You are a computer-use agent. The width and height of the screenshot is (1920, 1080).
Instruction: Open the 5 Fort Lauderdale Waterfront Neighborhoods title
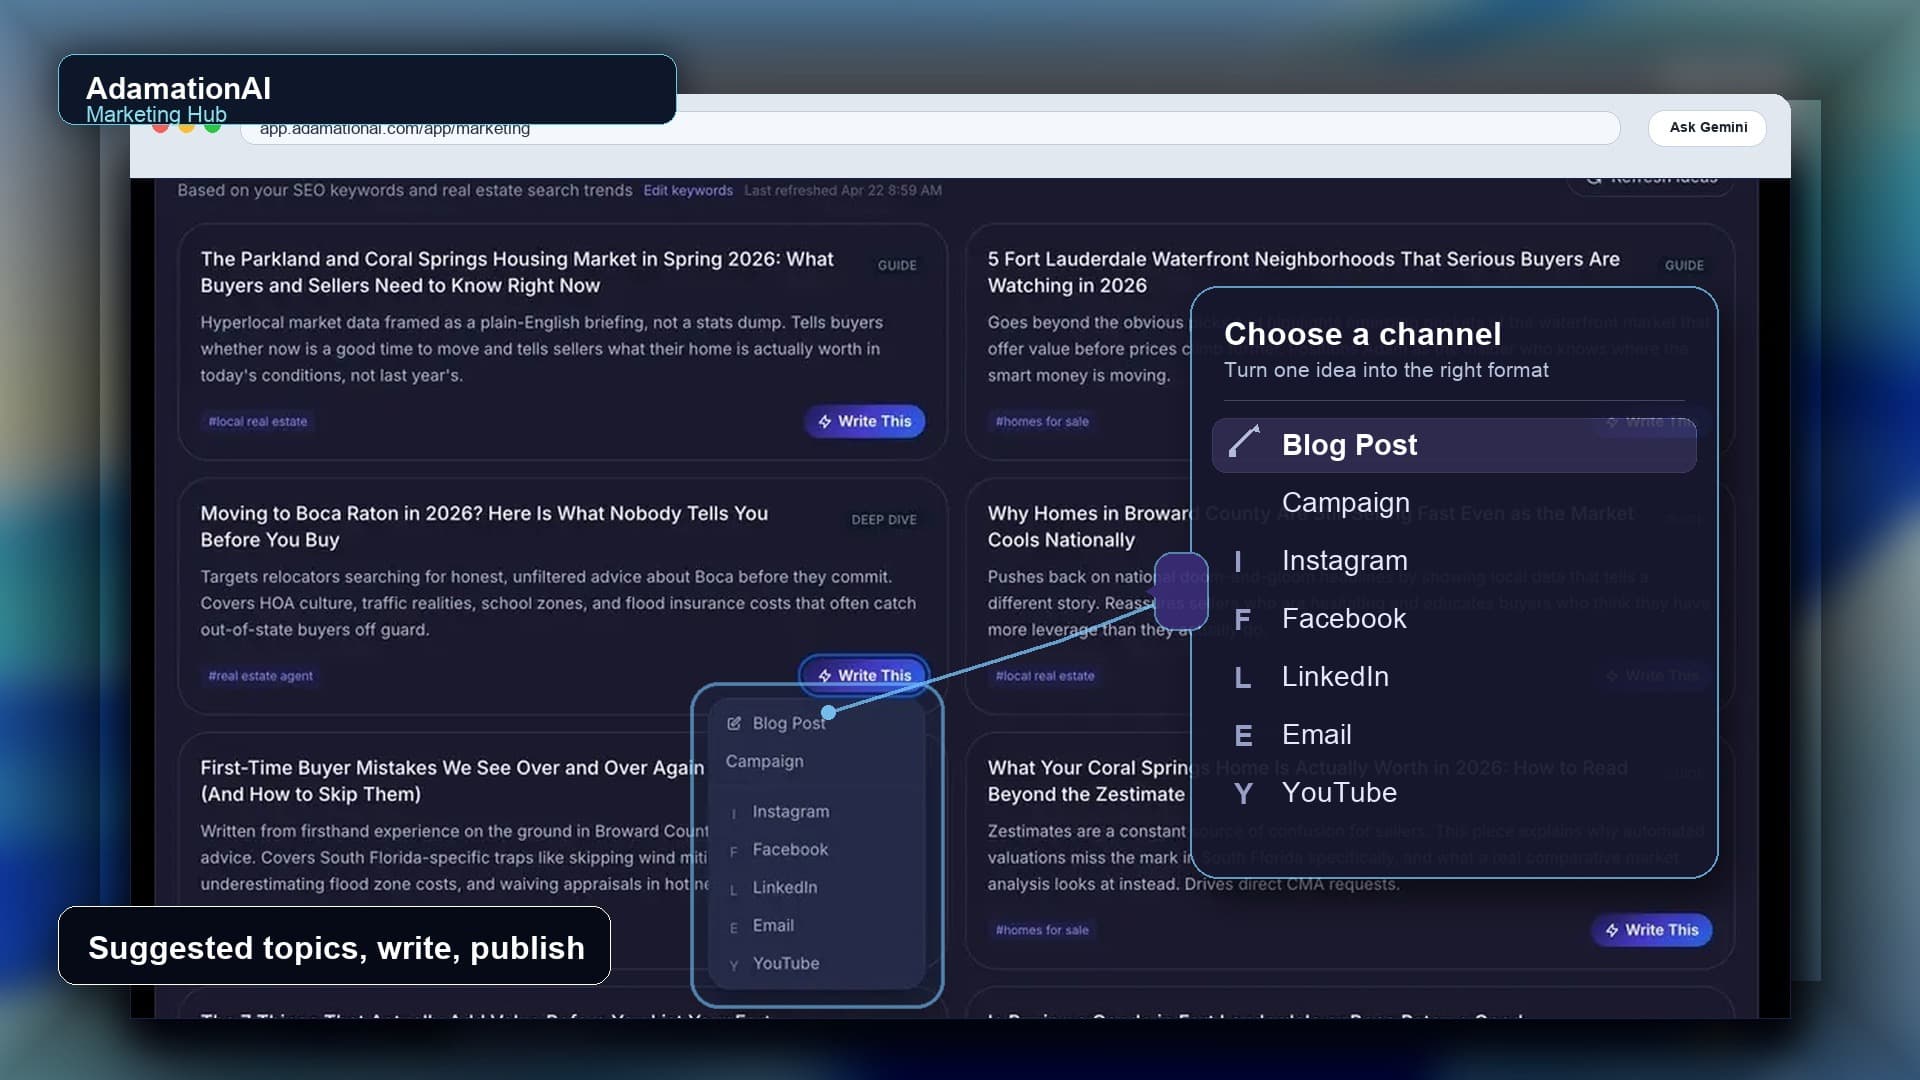pos(1304,272)
